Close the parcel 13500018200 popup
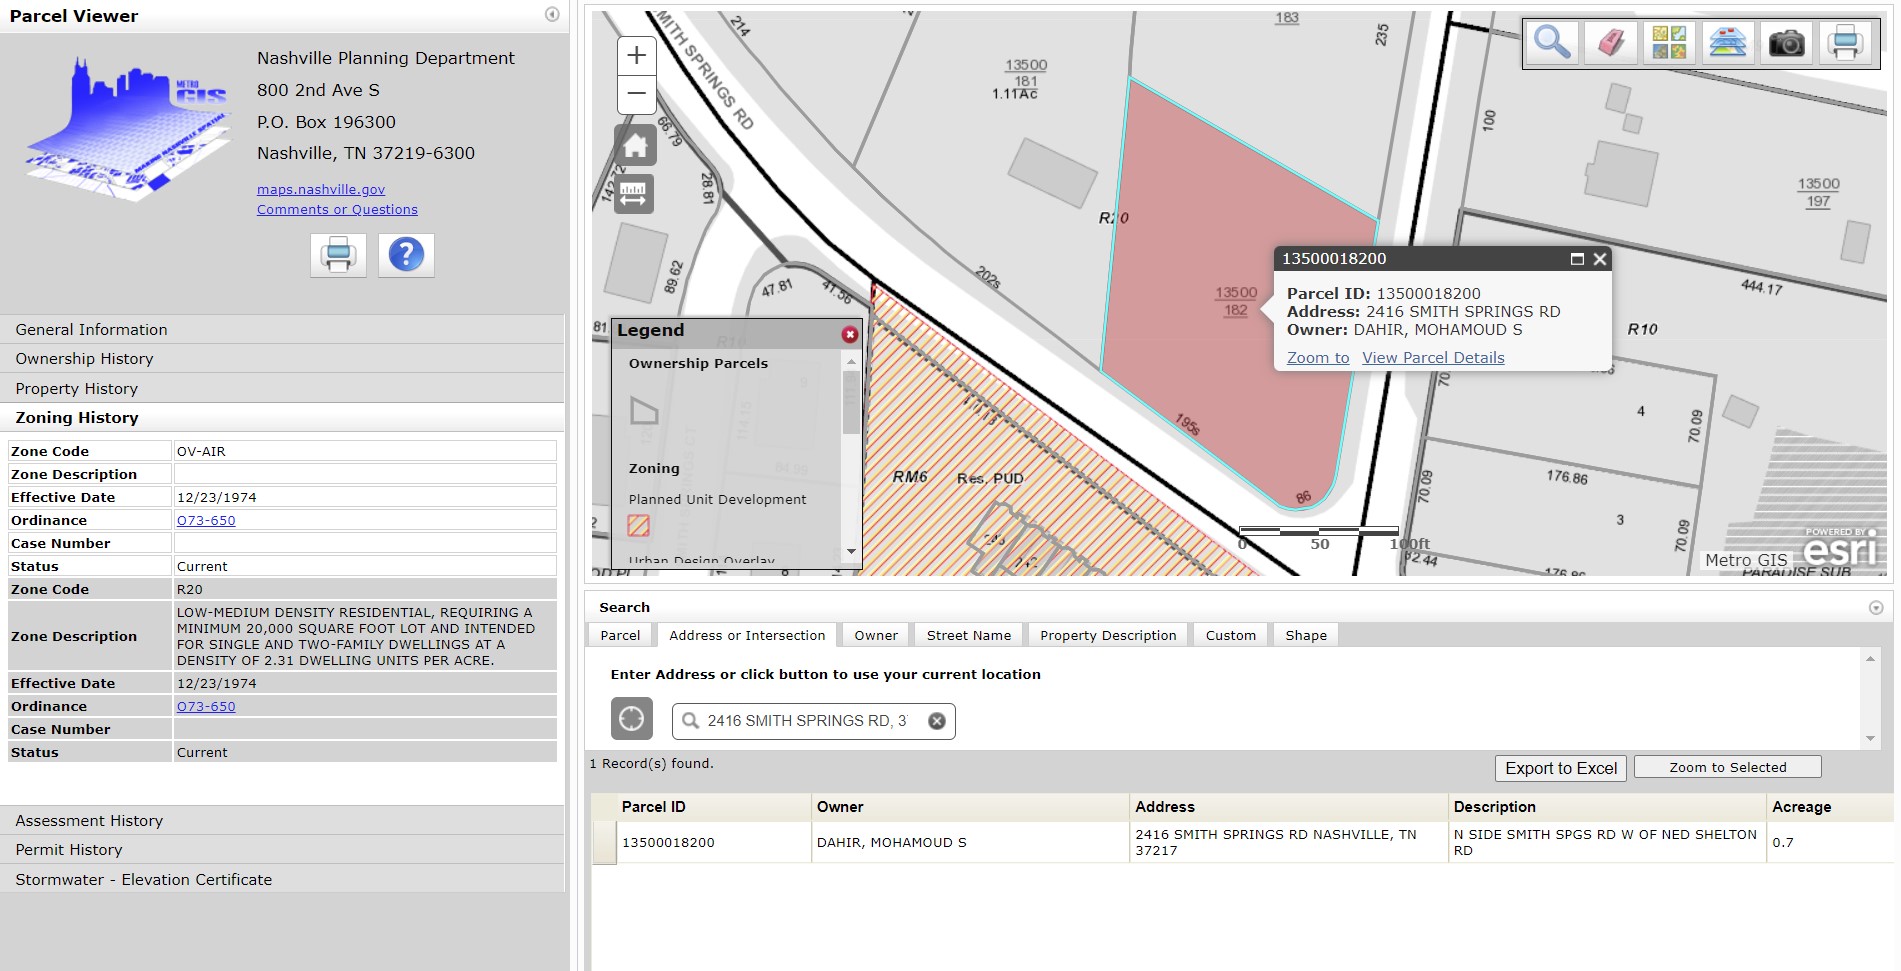The image size is (1901, 971). point(1600,259)
